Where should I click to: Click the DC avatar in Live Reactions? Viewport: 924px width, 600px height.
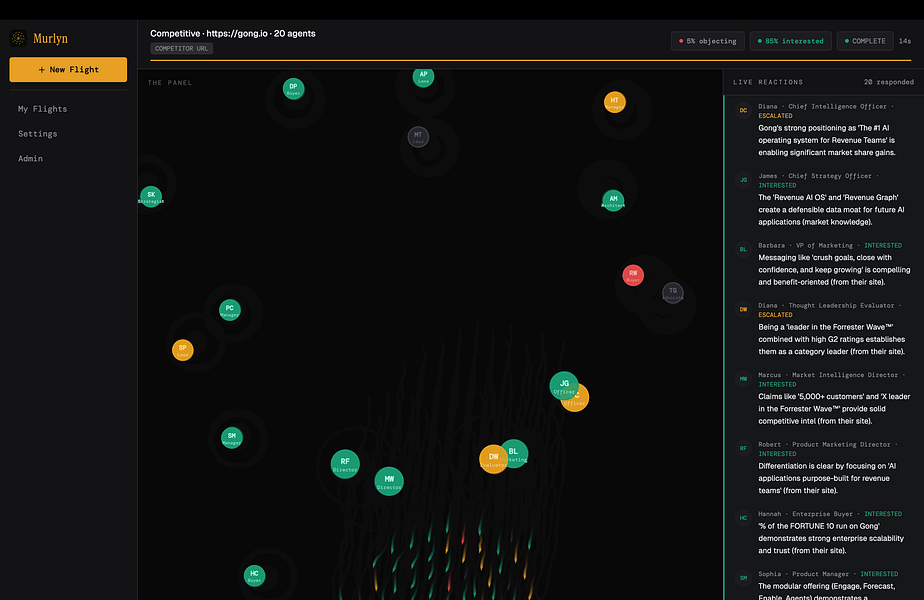pos(743,110)
